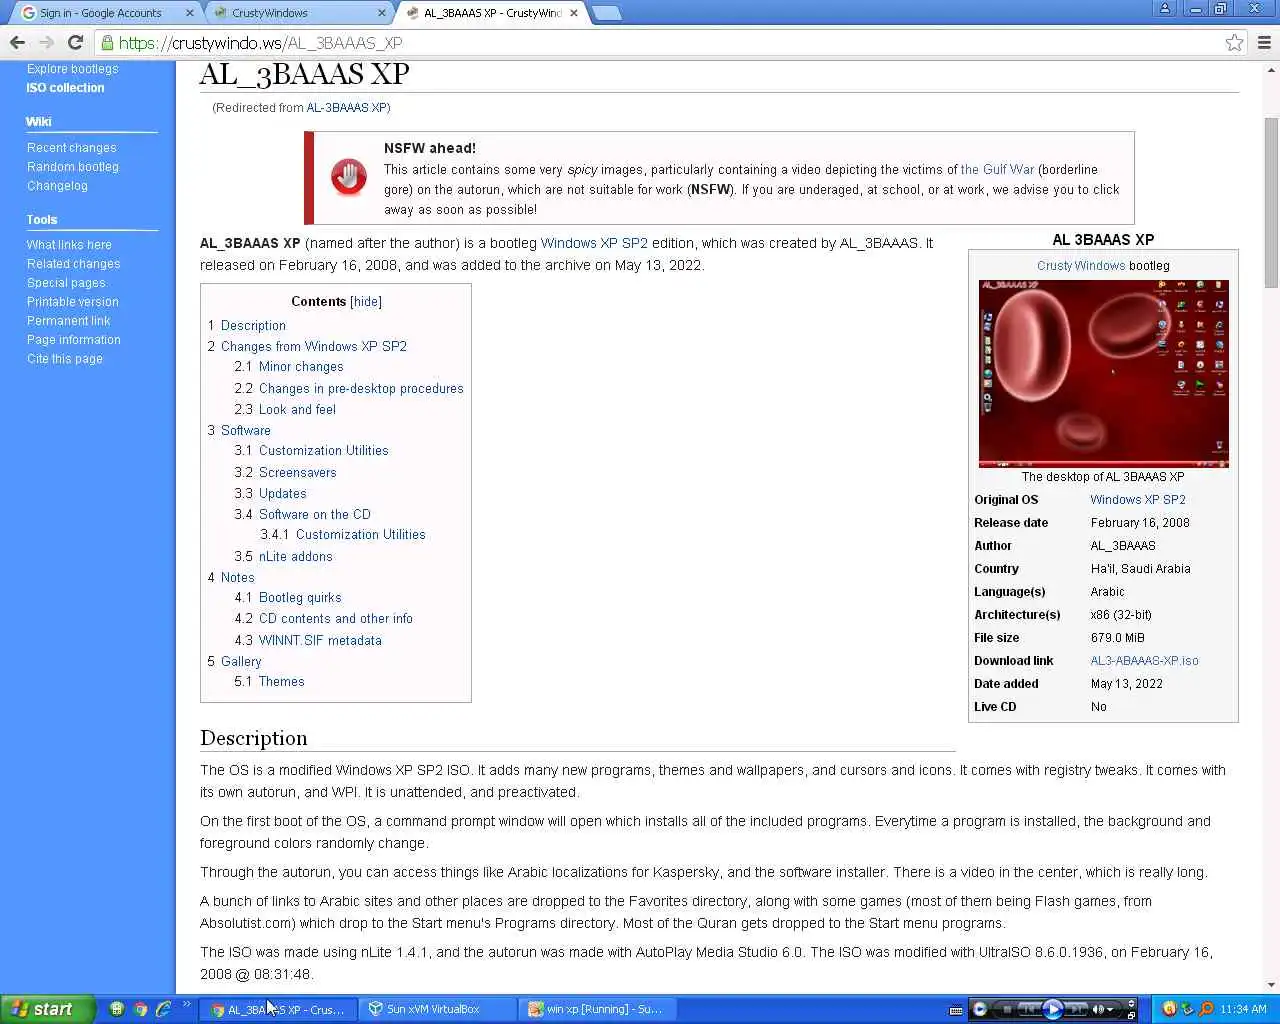Click the safely remove hardware tray icon
The image size is (1280, 1024).
pos(1187,1009)
